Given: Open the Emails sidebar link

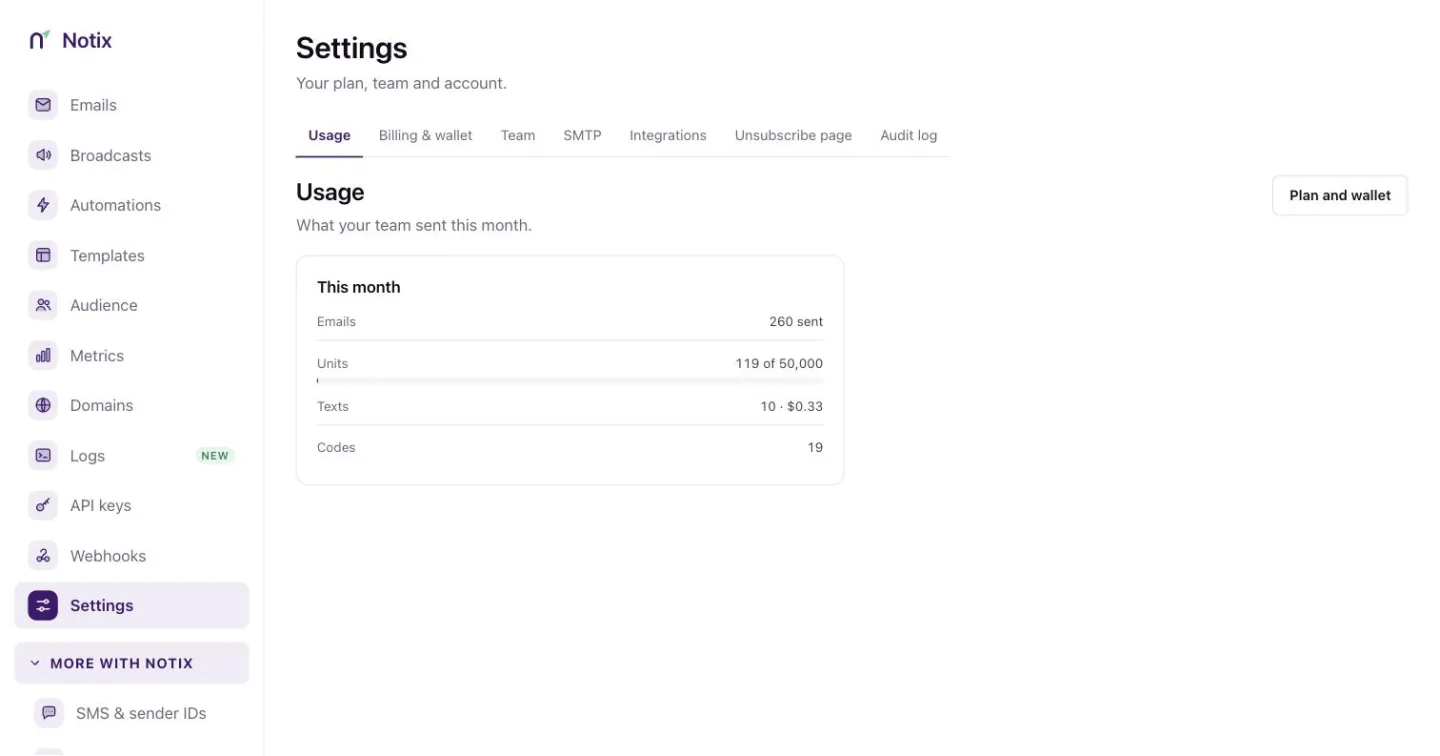Looking at the screenshot, I should [x=131, y=105].
